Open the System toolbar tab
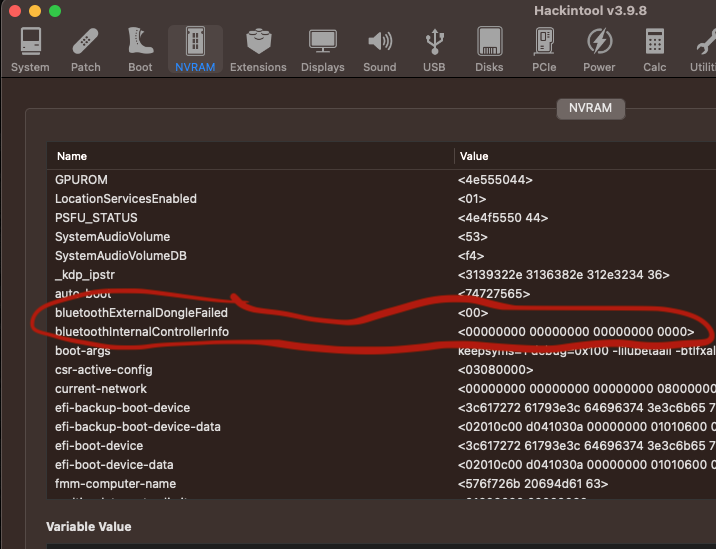 tap(30, 50)
